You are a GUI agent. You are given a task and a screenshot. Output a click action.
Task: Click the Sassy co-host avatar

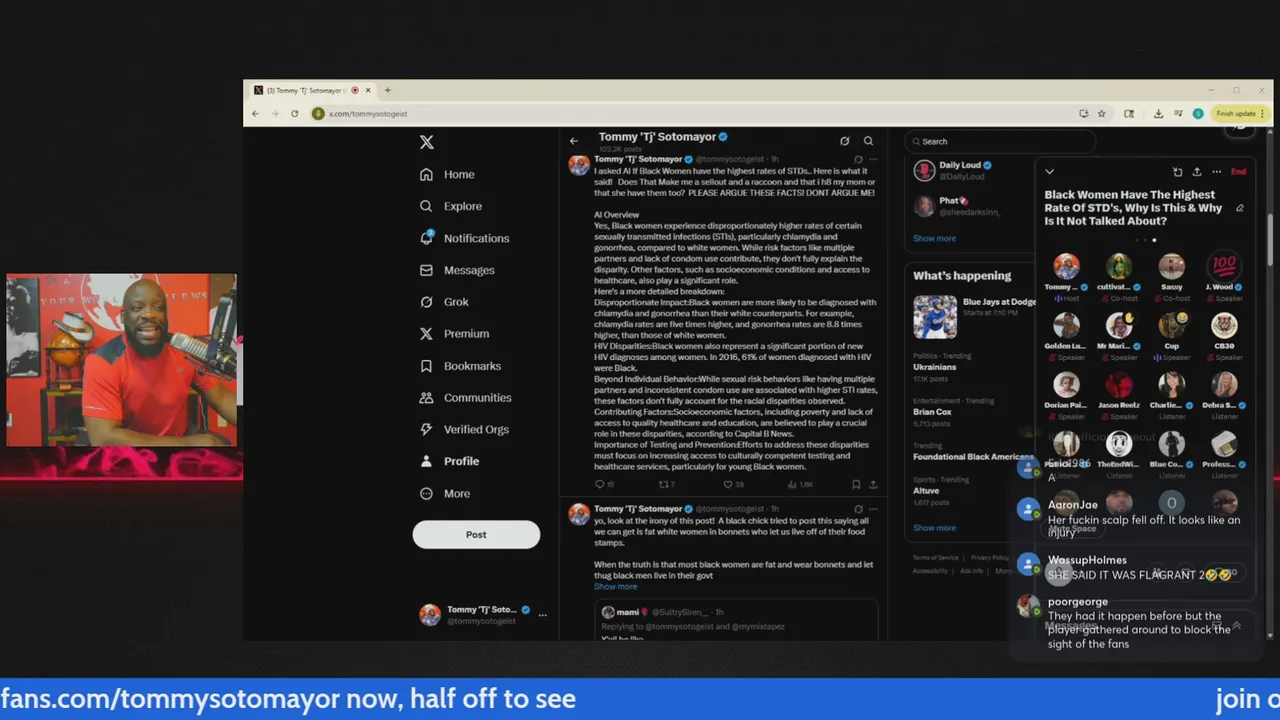point(1171,266)
